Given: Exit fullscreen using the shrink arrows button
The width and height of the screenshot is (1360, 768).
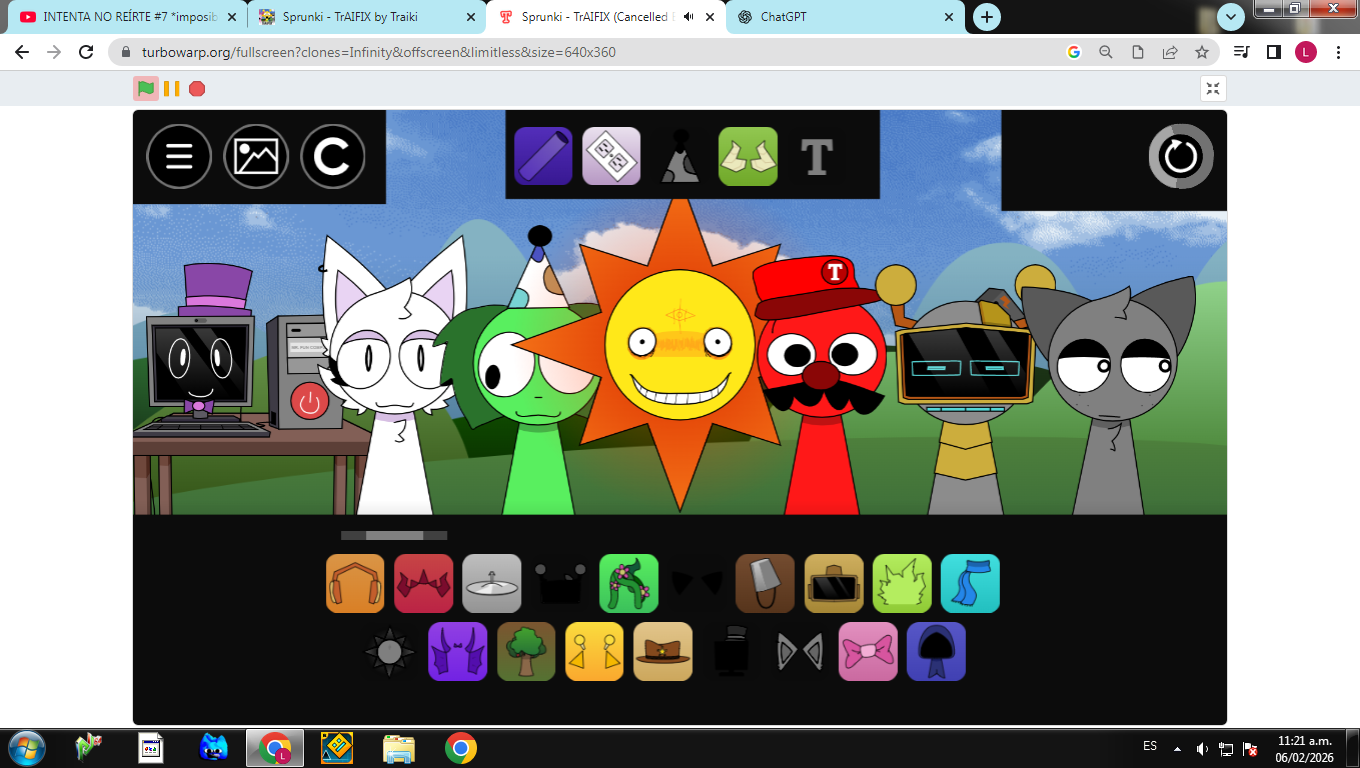Looking at the screenshot, I should (x=1213, y=88).
